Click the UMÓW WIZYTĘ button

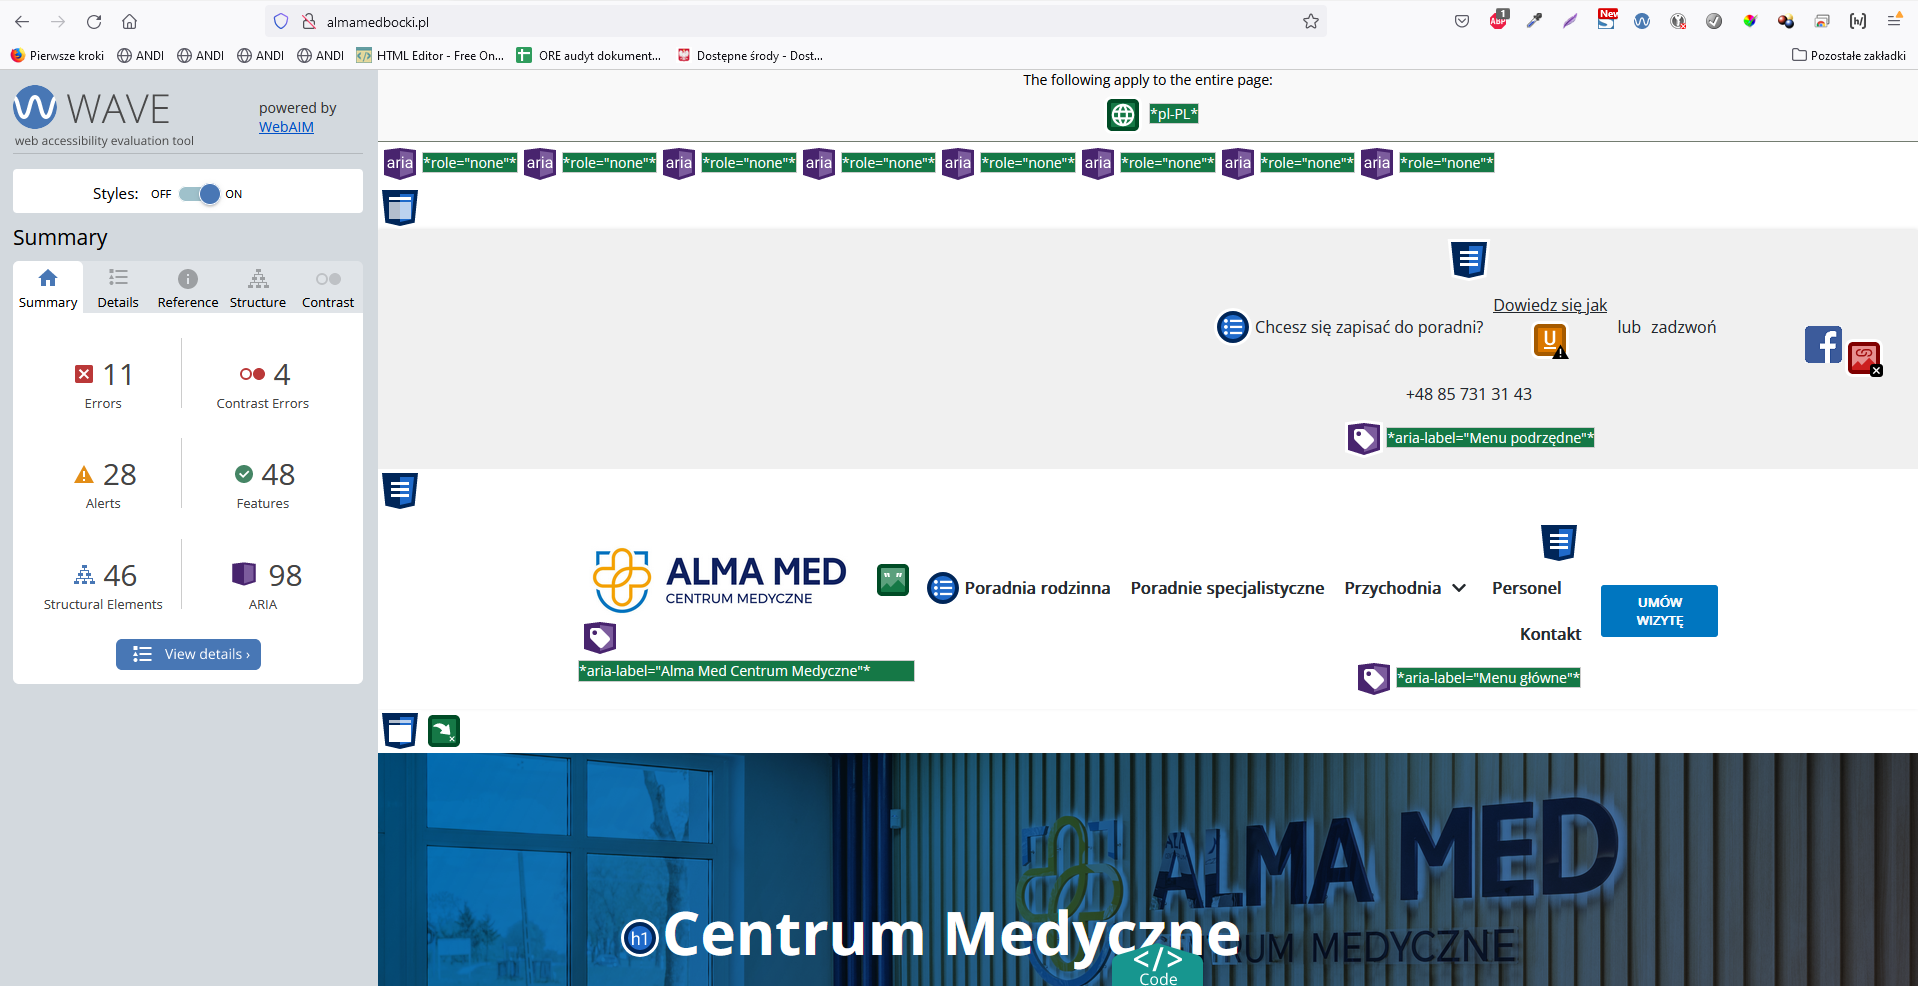click(x=1659, y=611)
